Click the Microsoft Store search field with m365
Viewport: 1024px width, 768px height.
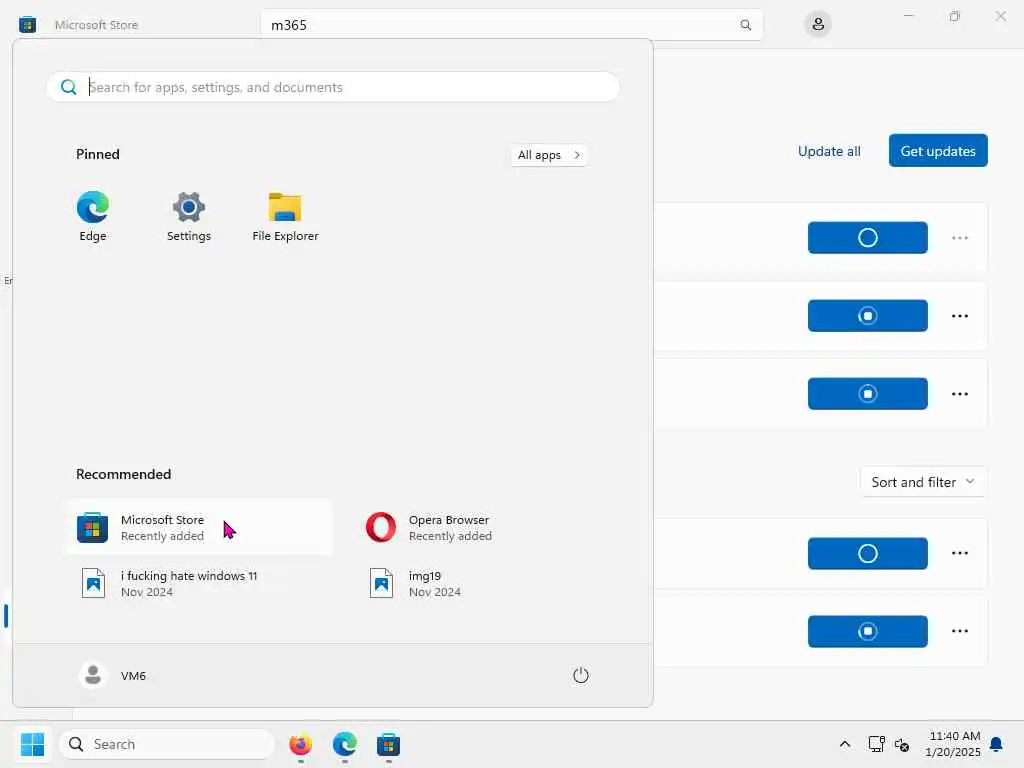511,25
